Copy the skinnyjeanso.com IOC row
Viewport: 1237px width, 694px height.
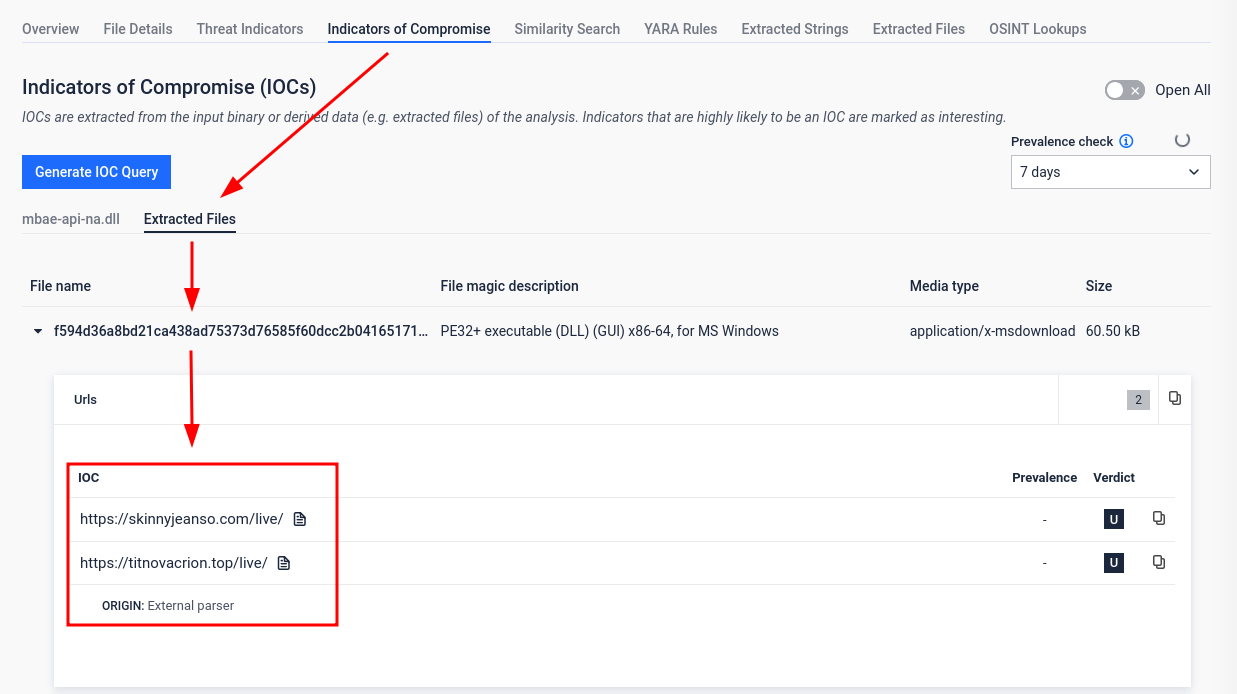[x=1159, y=518]
